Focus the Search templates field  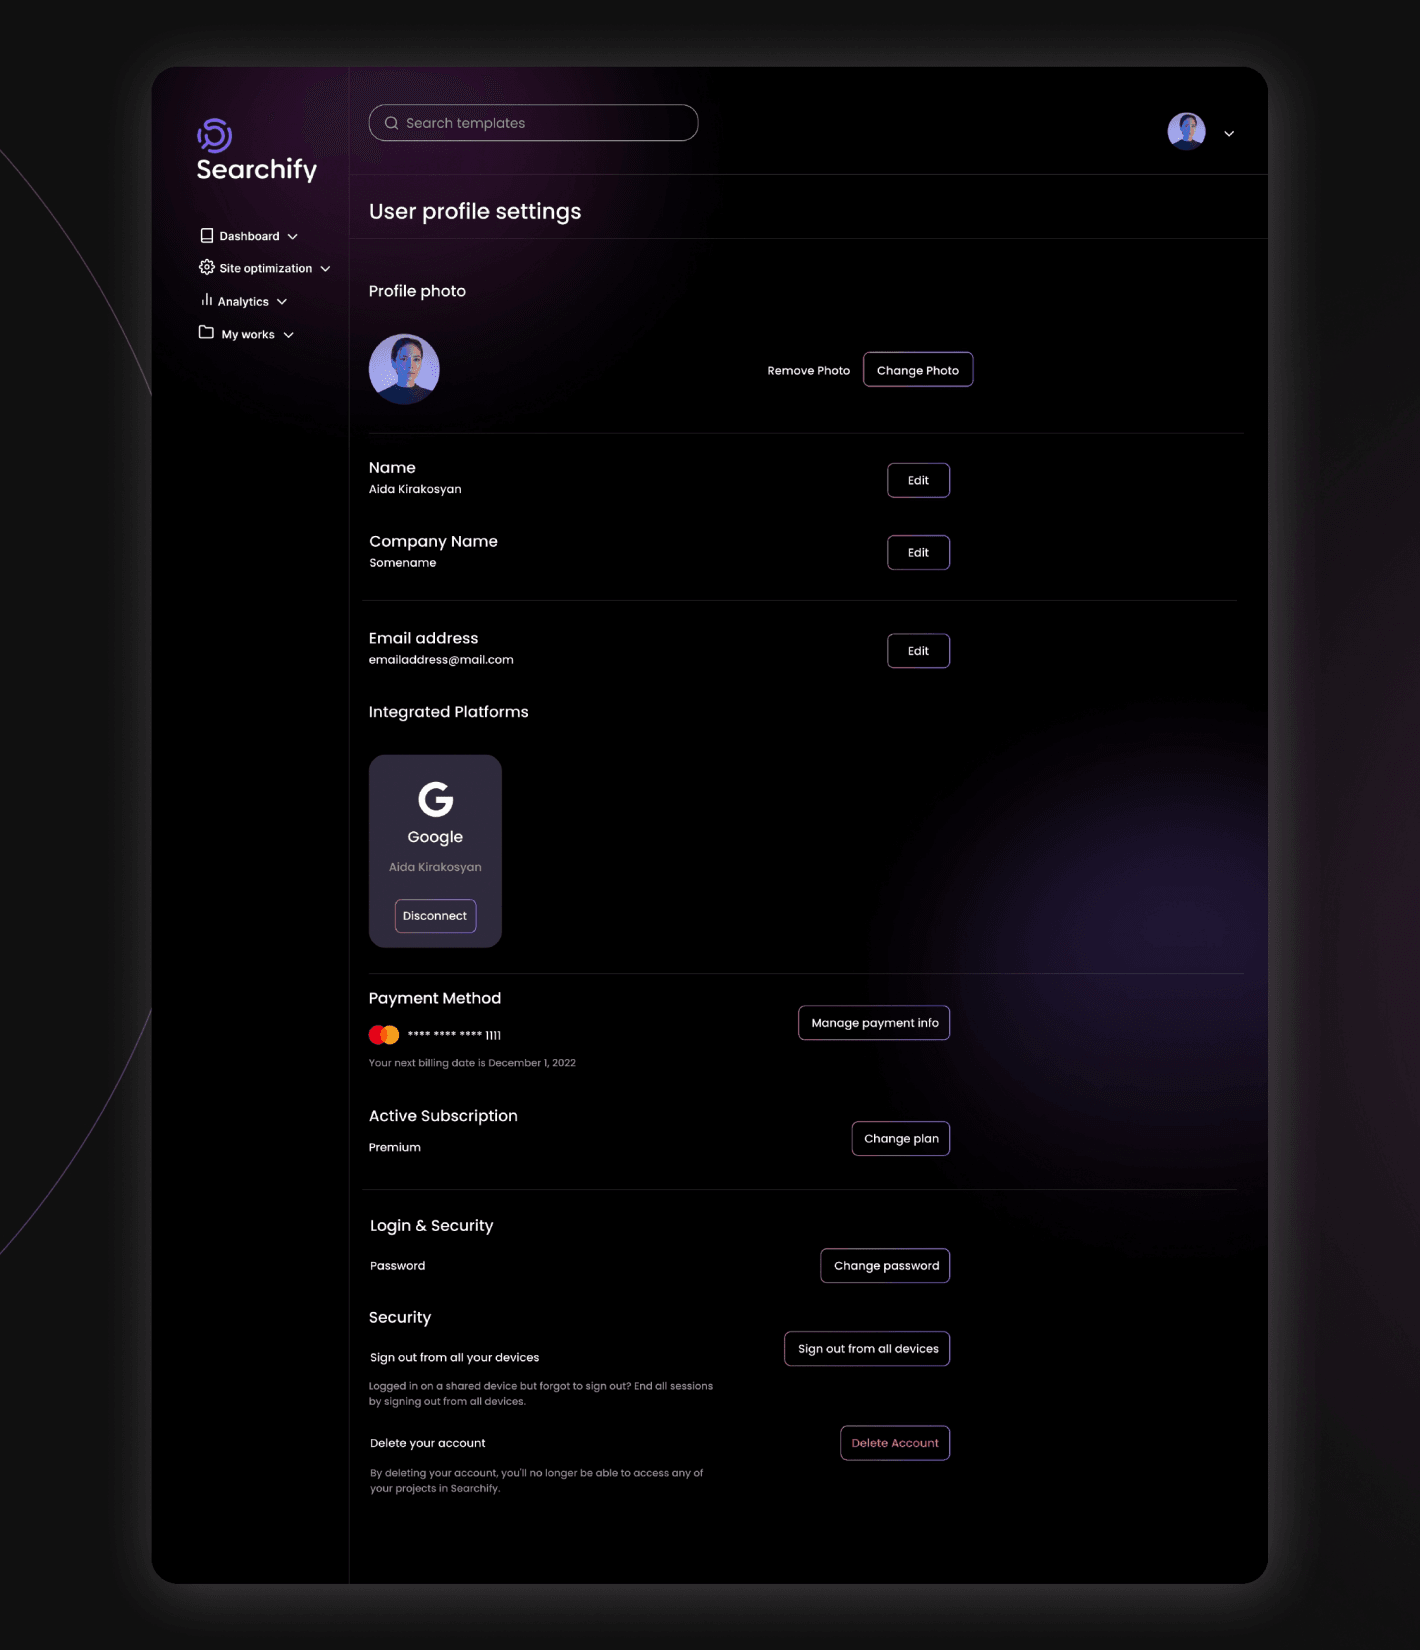click(x=533, y=123)
